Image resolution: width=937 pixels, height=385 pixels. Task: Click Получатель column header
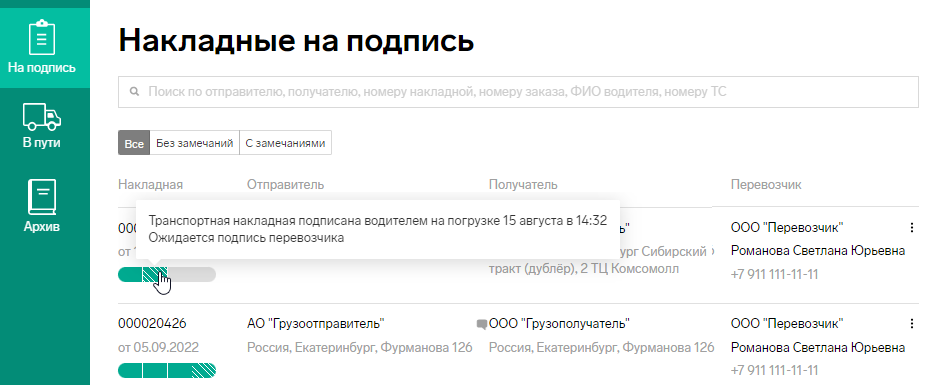pos(523,185)
